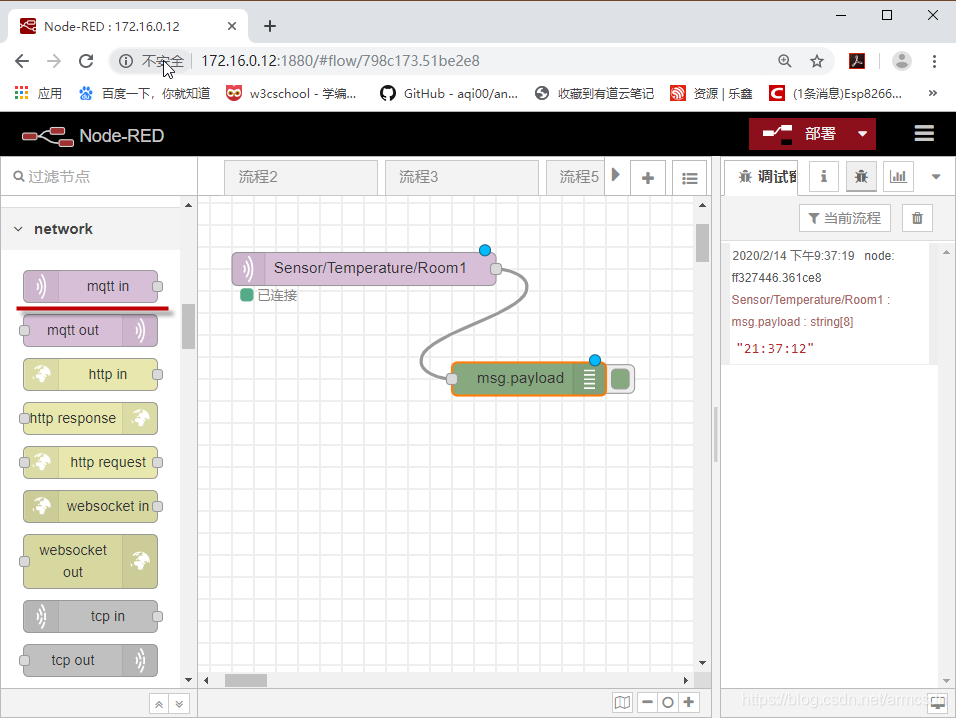The image size is (956, 718).
Task: Open the w3cschool bookmark
Action: [291, 93]
